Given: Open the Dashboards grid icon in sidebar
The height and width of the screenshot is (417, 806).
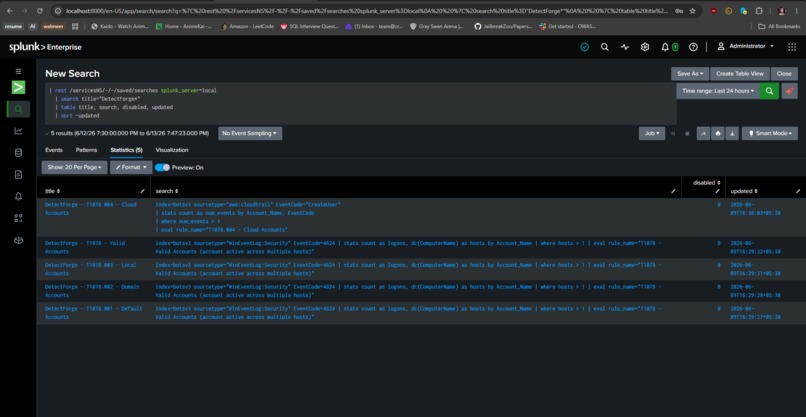Looking at the screenshot, I should [18, 218].
